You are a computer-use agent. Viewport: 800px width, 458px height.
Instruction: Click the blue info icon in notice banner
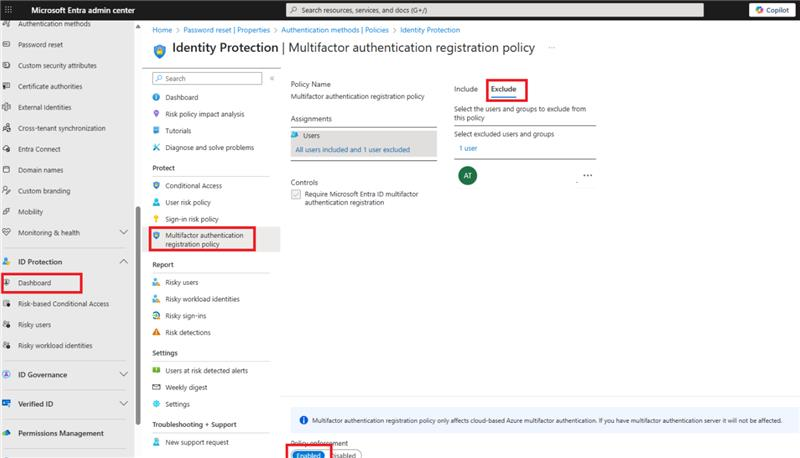pyautogui.click(x=304, y=420)
